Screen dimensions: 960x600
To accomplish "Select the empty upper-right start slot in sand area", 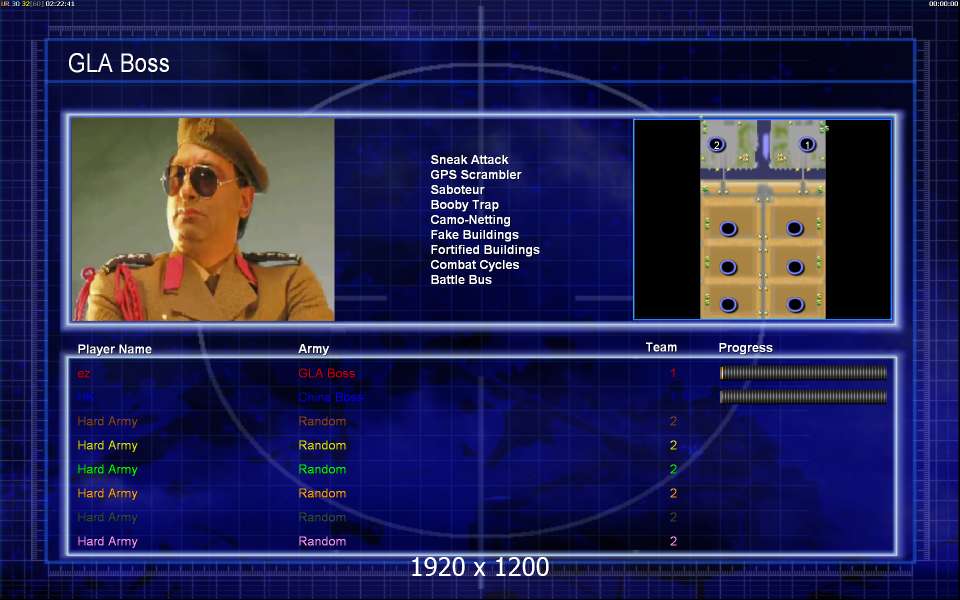I will (x=795, y=229).
